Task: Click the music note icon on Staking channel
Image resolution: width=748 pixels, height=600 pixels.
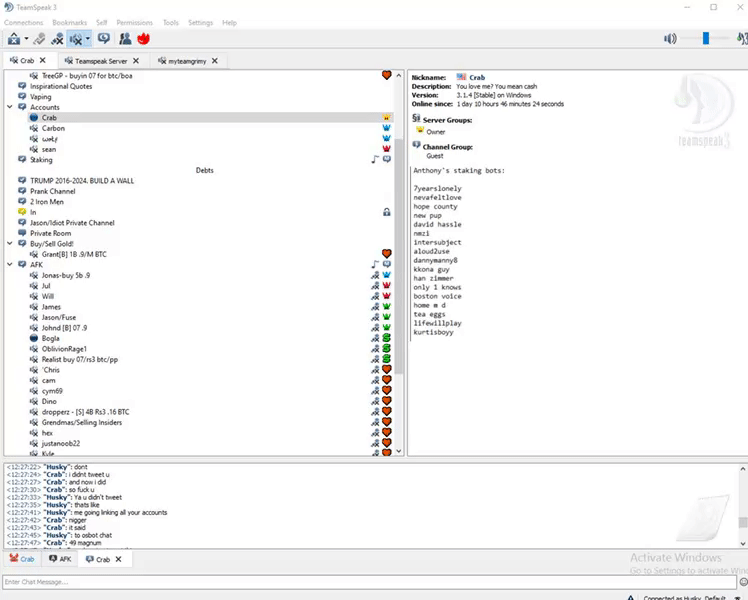Action: 375,159
